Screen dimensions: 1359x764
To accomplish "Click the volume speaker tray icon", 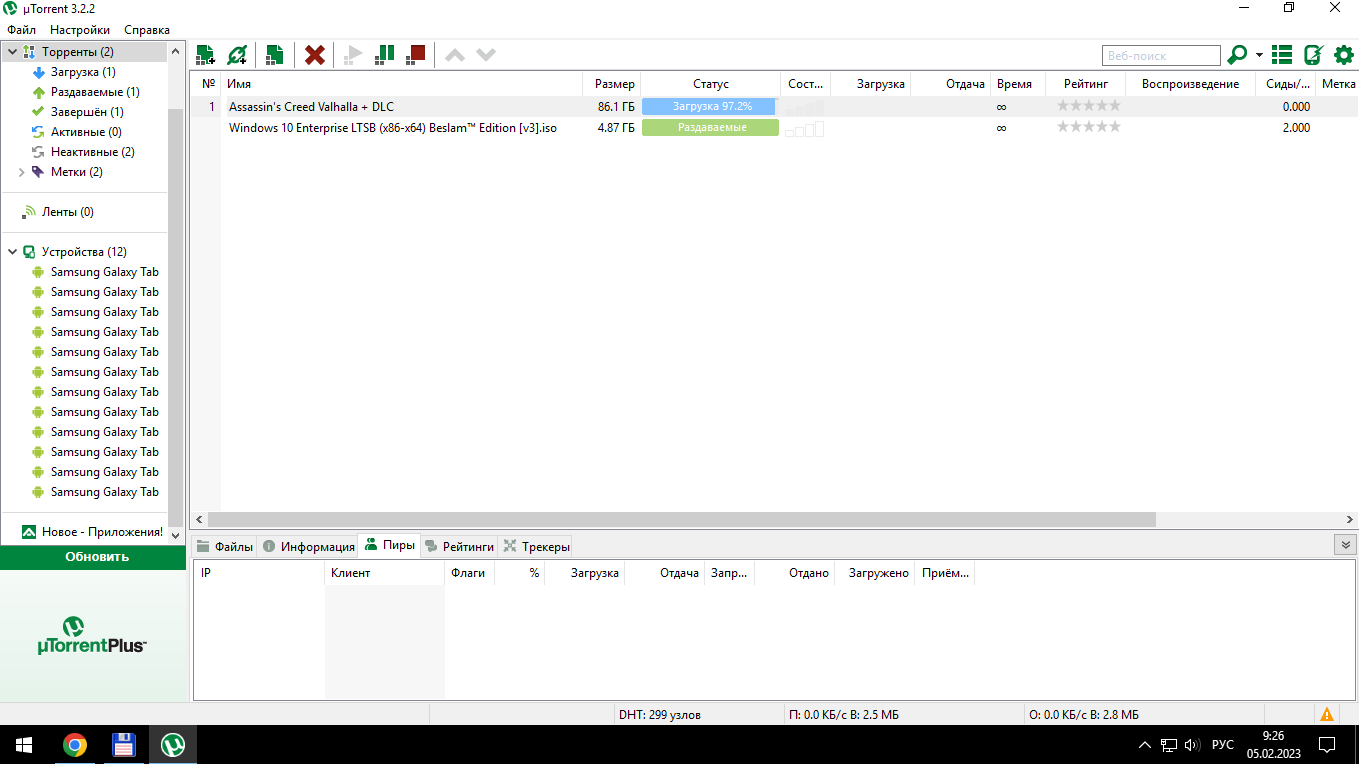I will click(1192, 745).
